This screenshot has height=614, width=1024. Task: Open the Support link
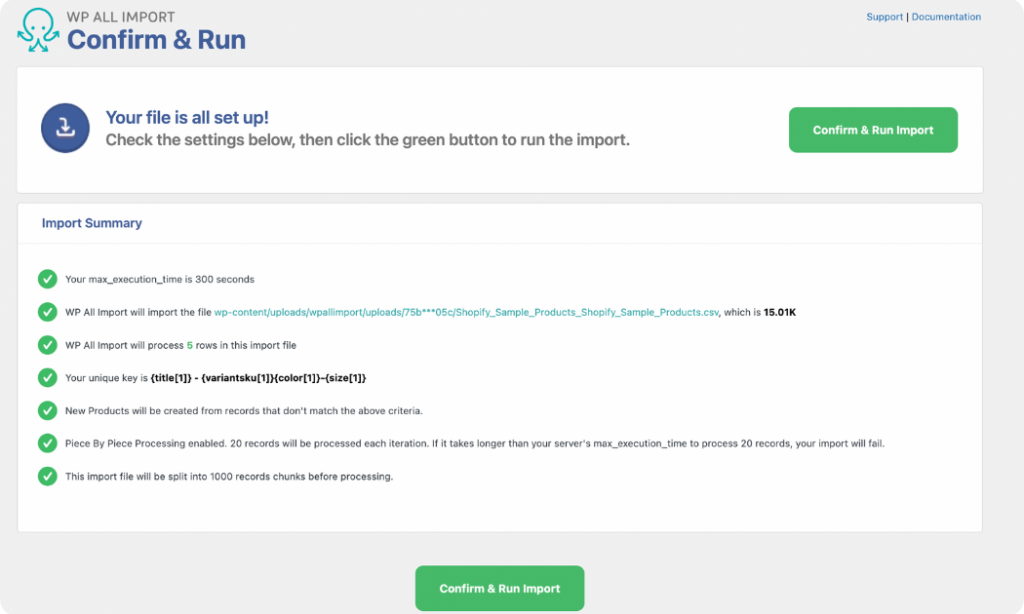(884, 16)
